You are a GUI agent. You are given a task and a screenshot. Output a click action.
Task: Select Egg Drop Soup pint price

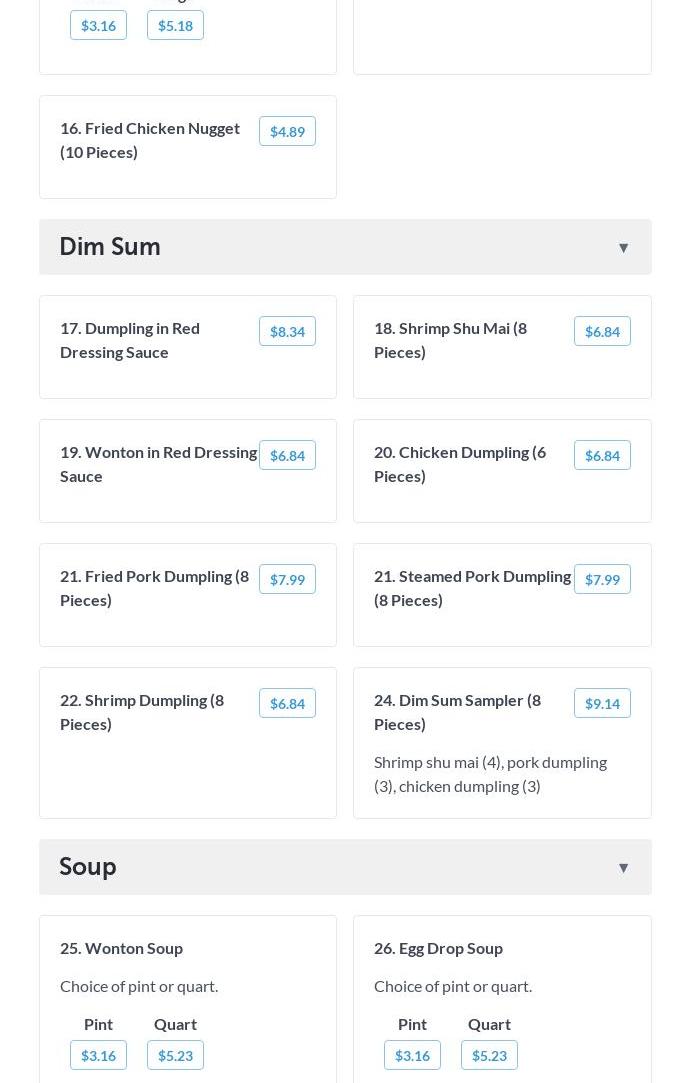[x=412, y=1055]
